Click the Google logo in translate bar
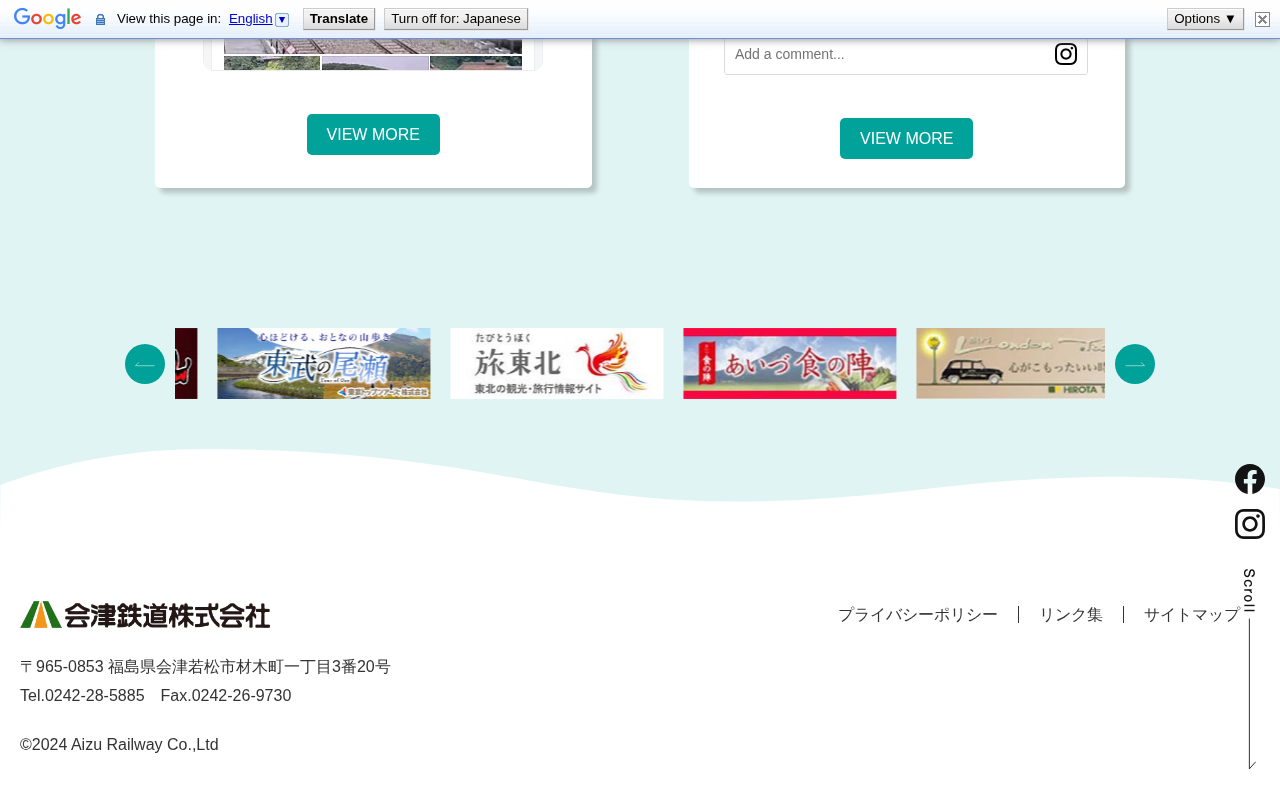 tap(48, 19)
